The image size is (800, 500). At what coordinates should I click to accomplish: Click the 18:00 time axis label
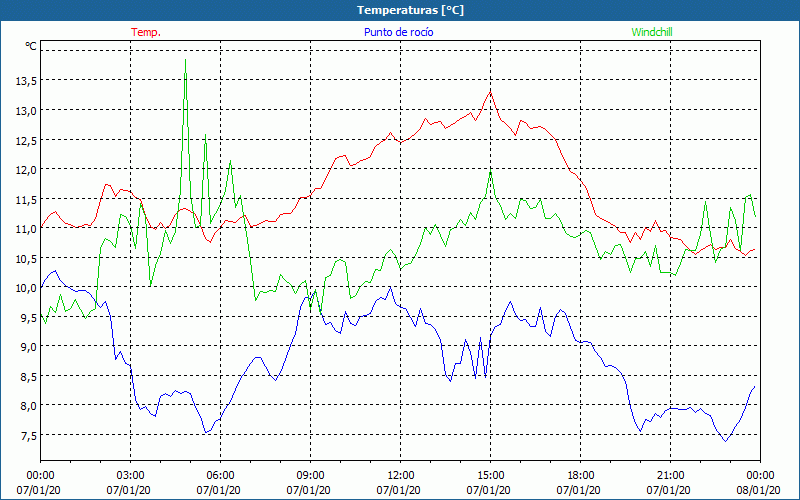(581, 475)
